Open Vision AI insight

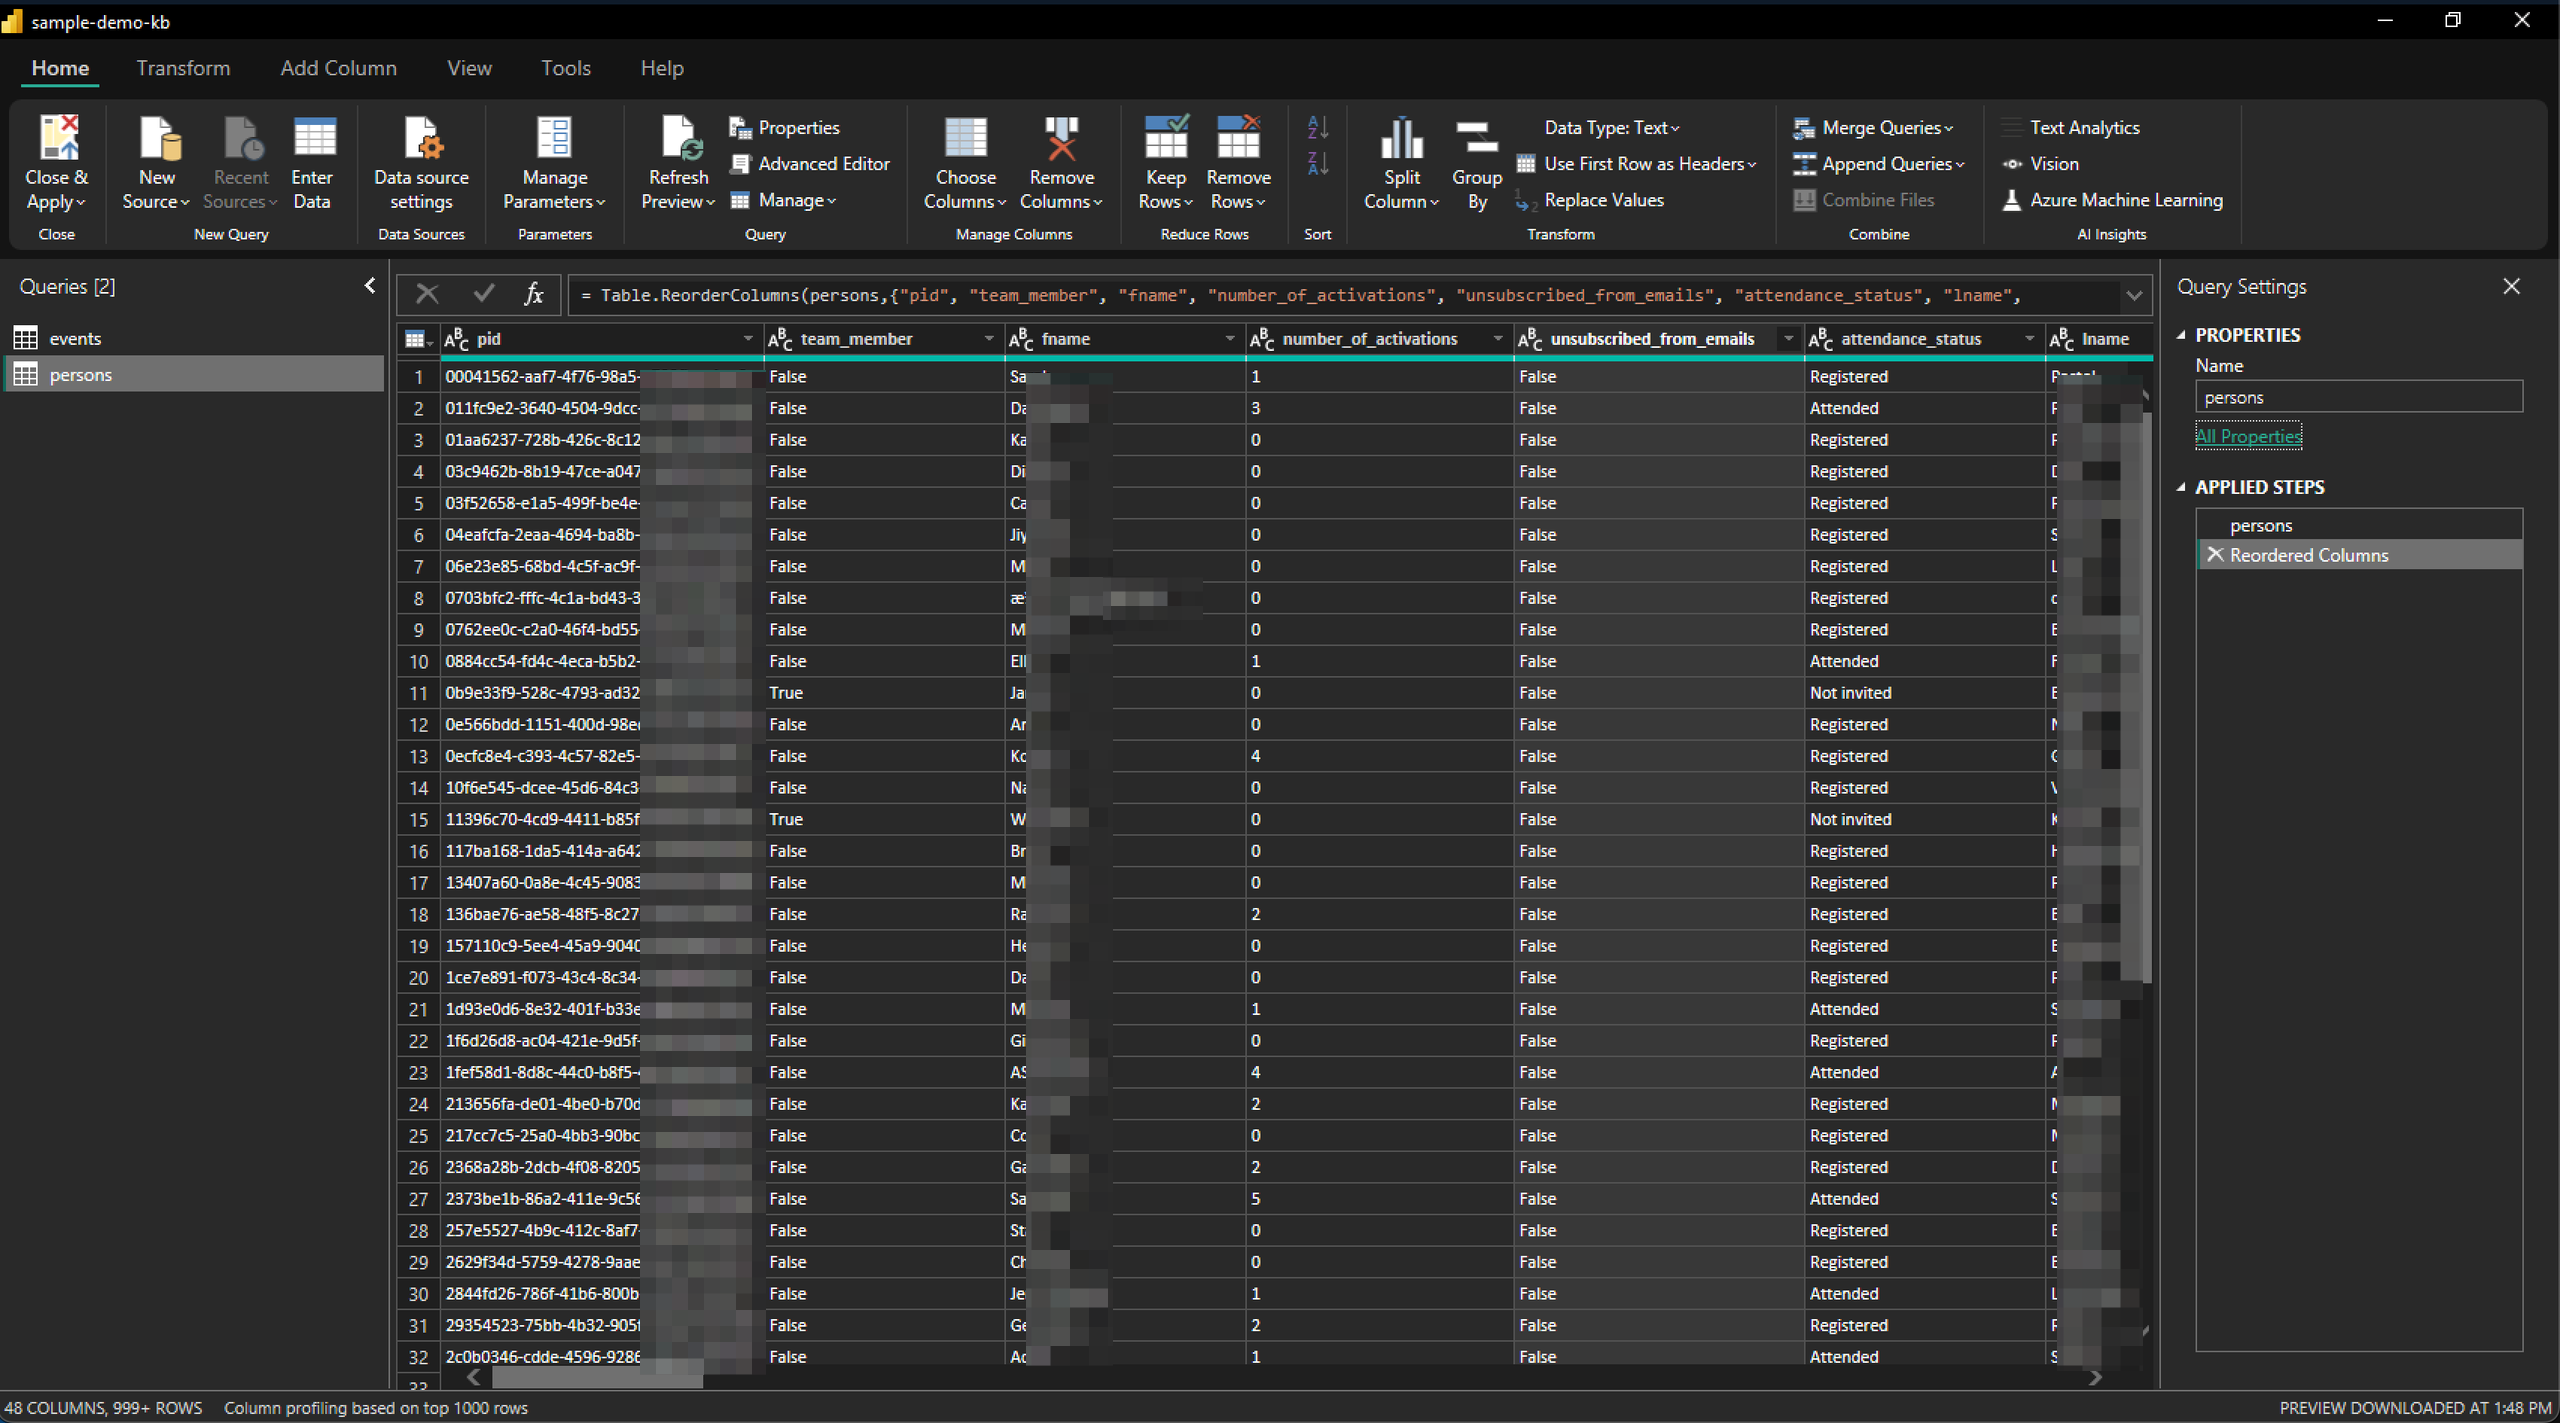pyautogui.click(x=2041, y=164)
